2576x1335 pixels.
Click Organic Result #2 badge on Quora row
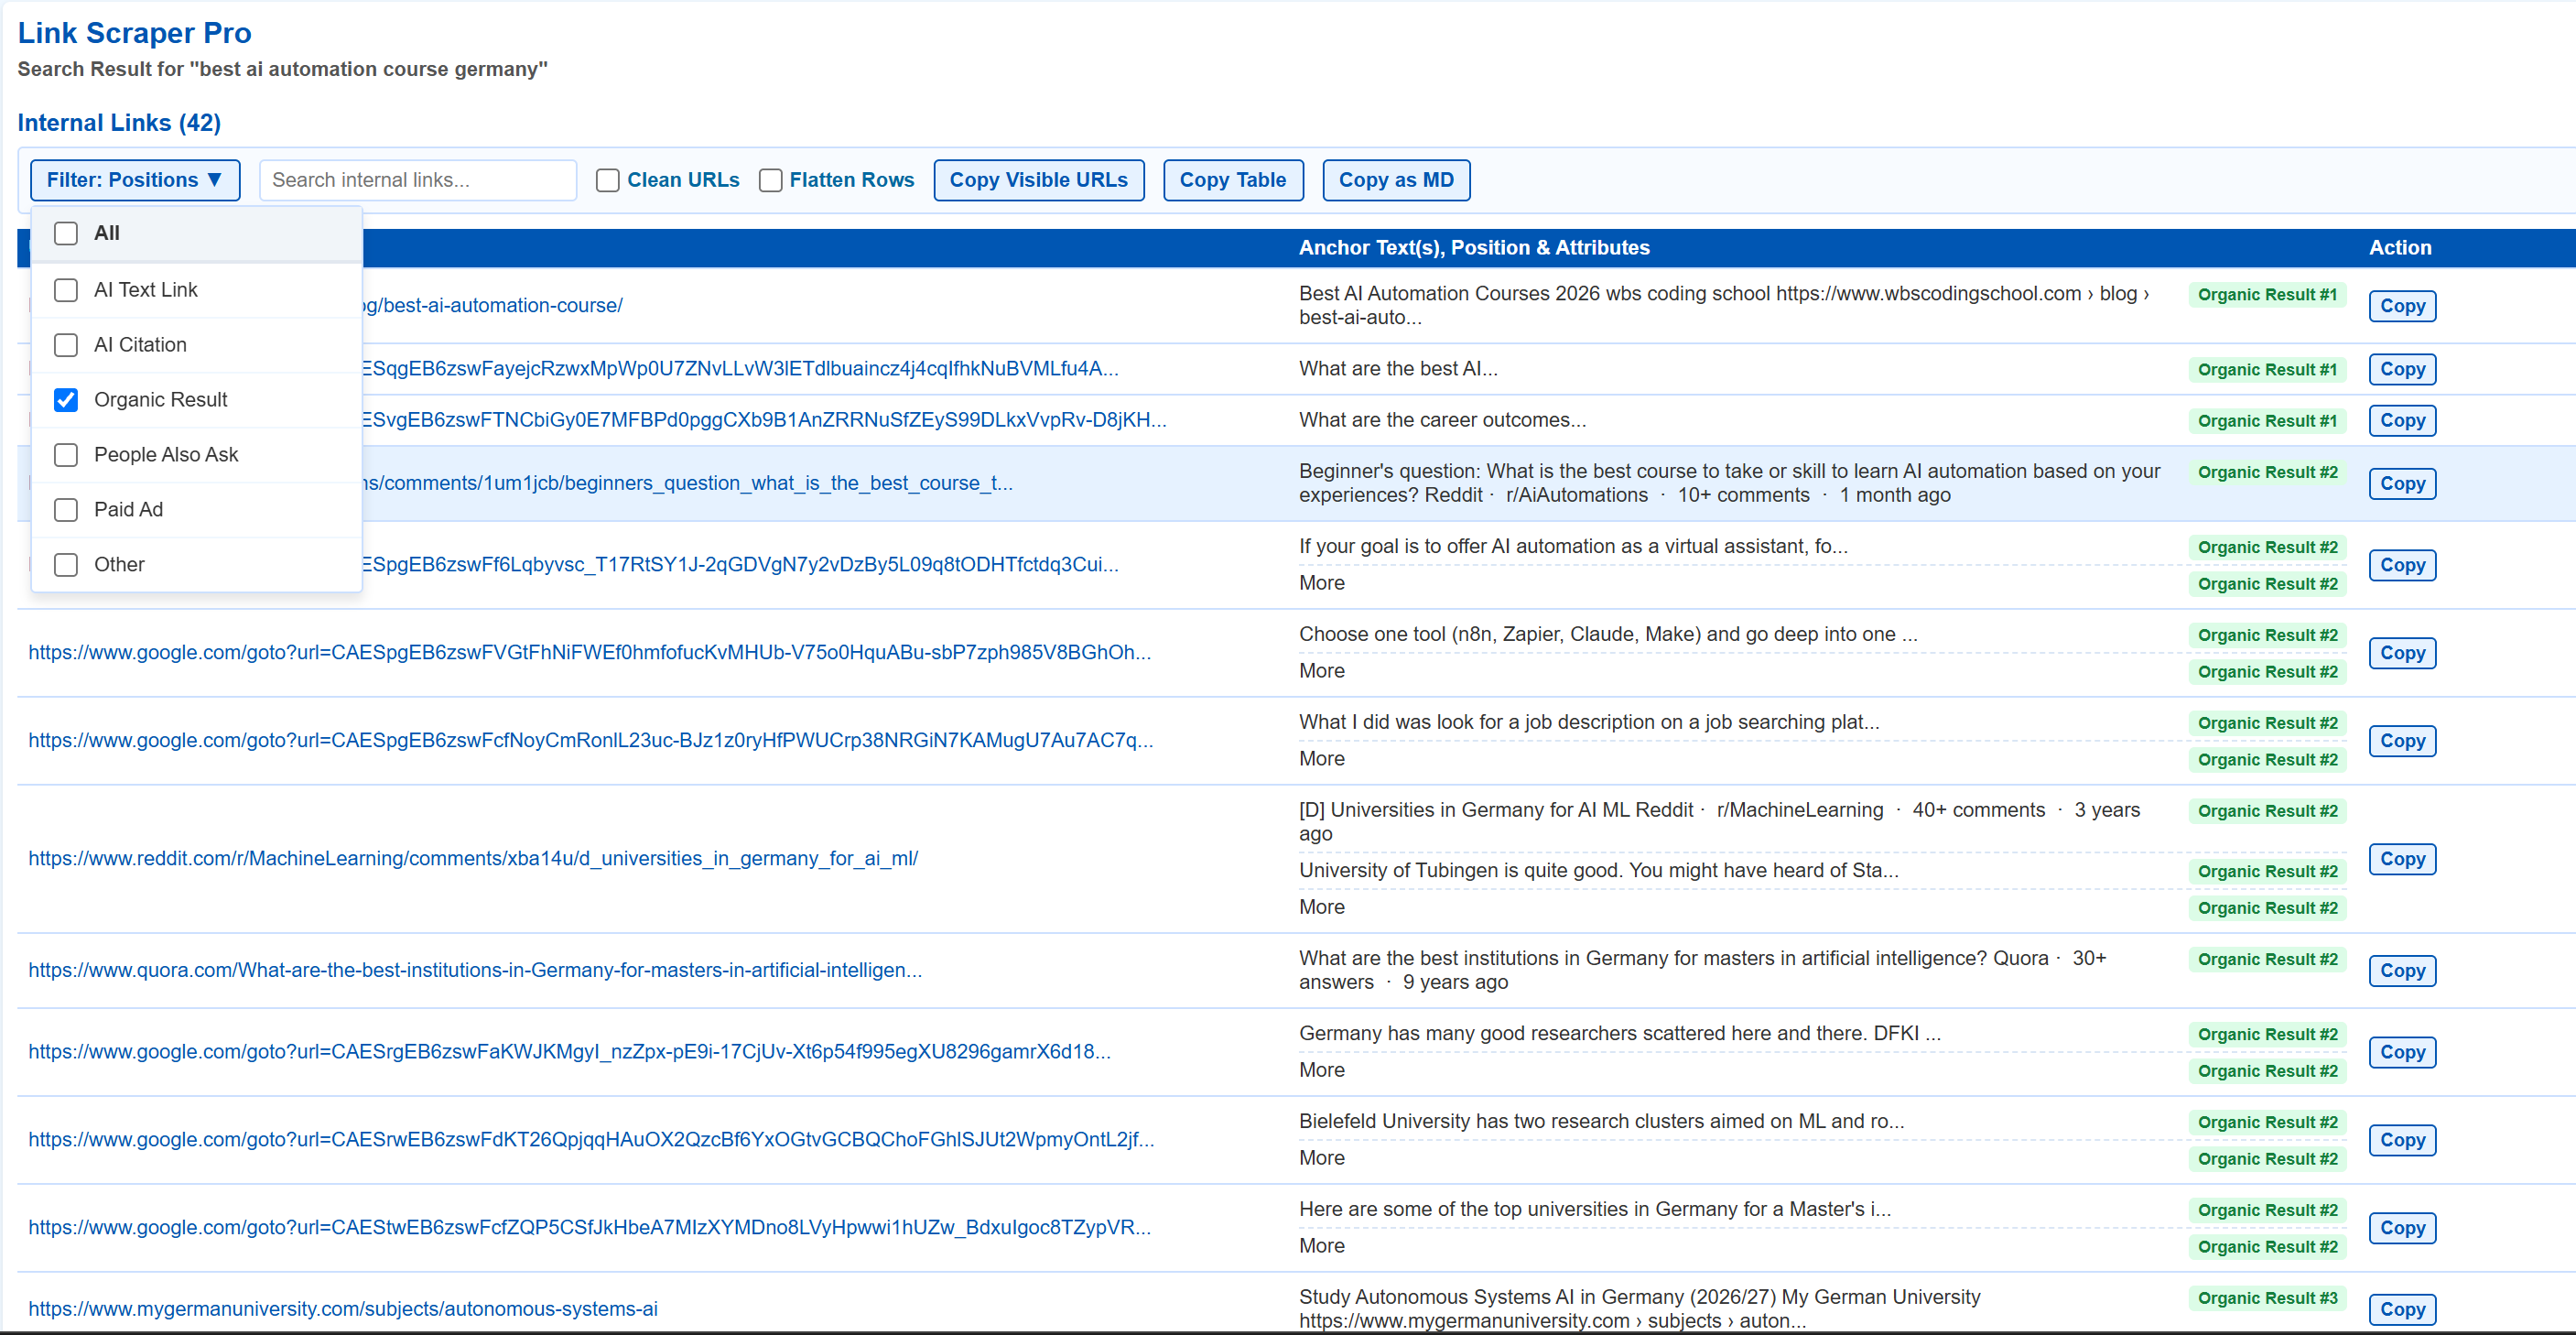[x=2267, y=960]
